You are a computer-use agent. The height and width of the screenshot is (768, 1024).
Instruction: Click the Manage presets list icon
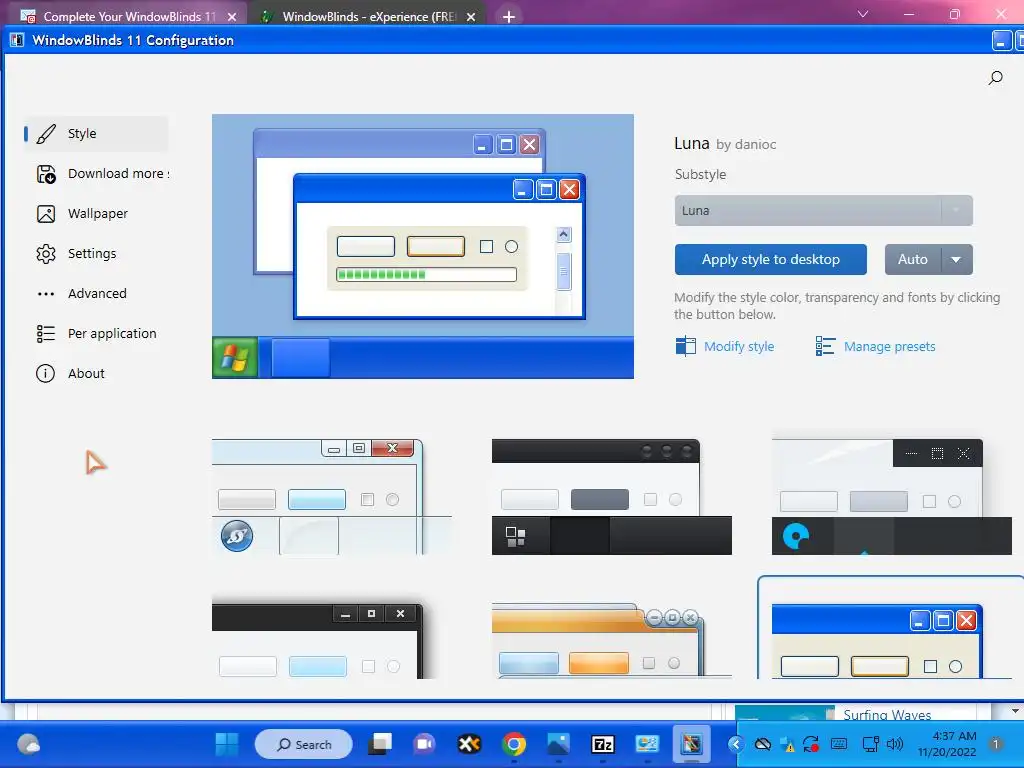click(825, 346)
